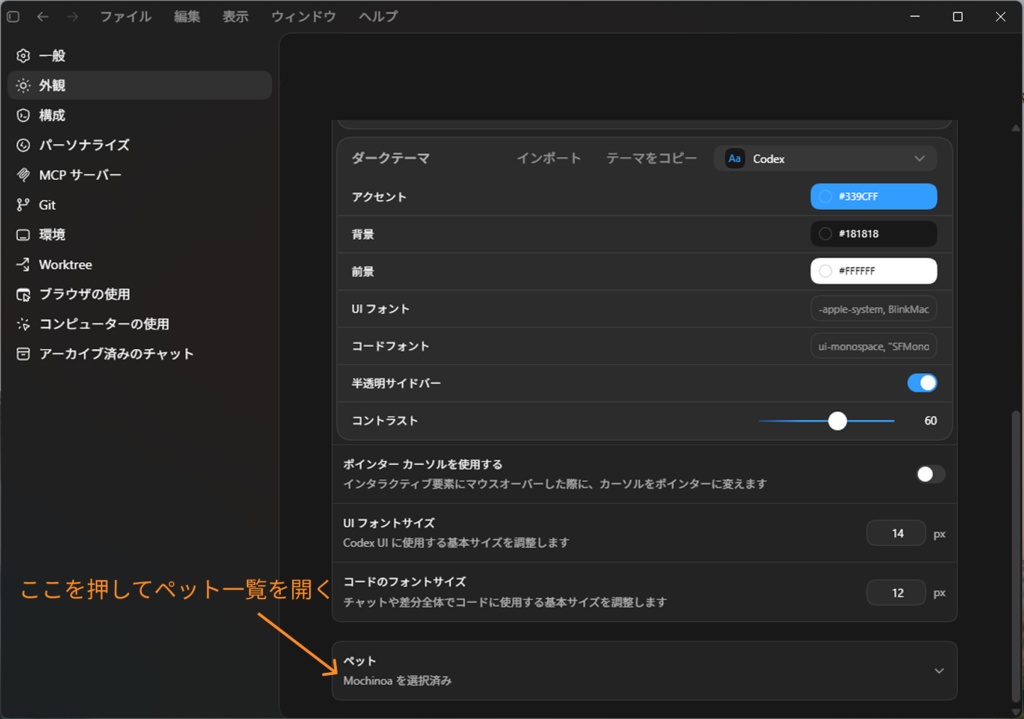Open 環境 settings page
1024x719 pixels.
pyautogui.click(x=140, y=234)
